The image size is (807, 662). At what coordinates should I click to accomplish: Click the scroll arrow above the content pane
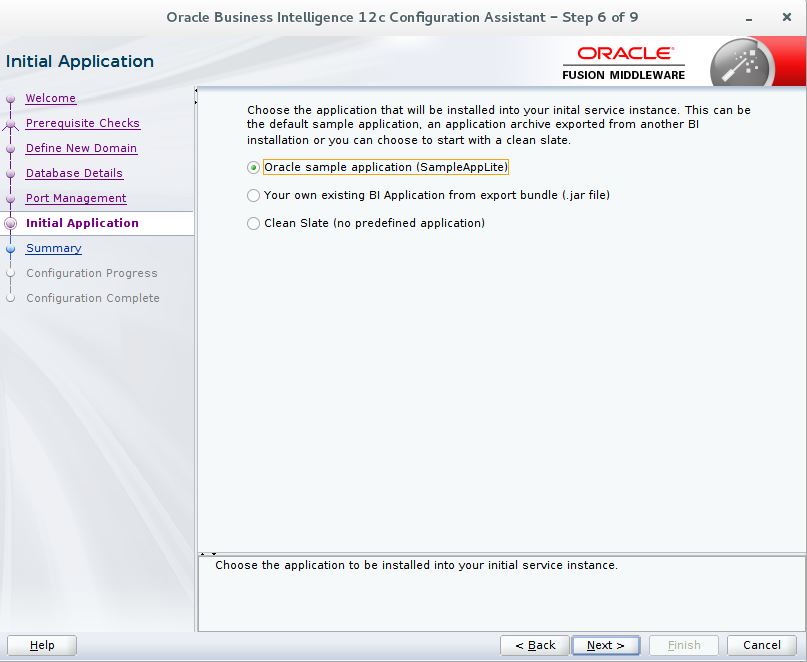click(x=197, y=92)
